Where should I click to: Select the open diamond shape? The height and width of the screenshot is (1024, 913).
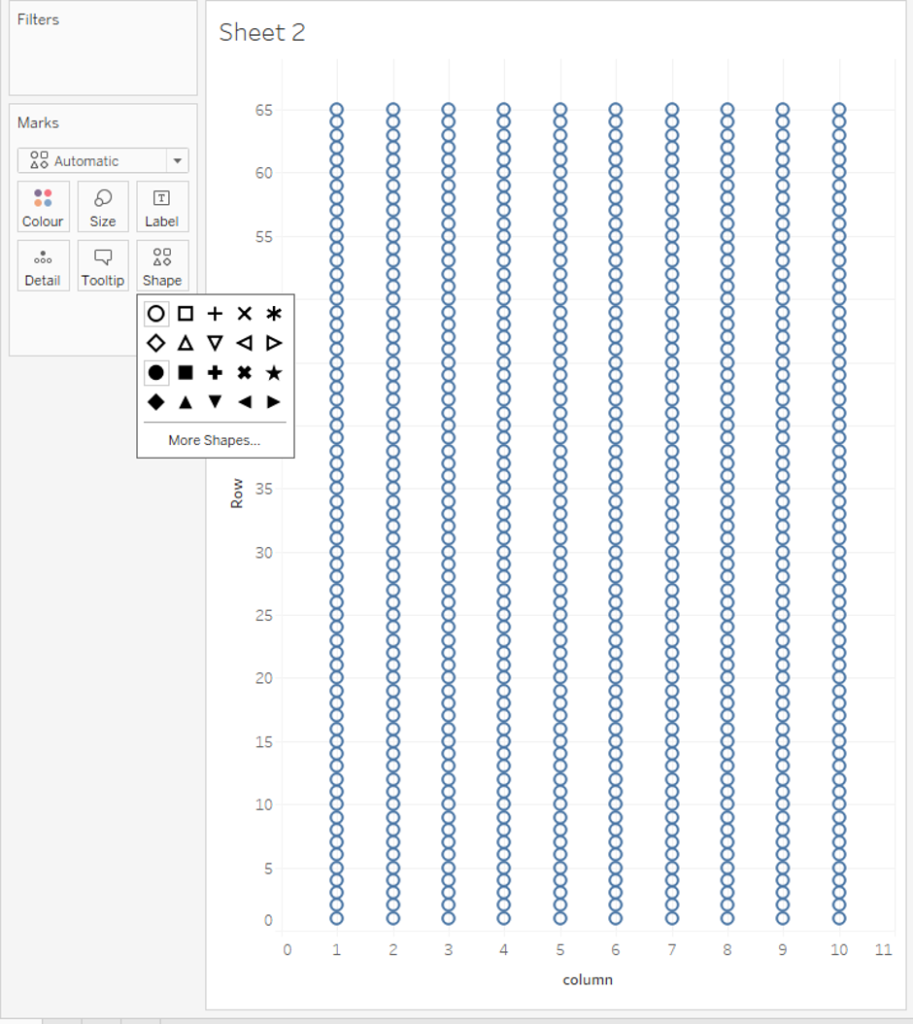tap(156, 343)
